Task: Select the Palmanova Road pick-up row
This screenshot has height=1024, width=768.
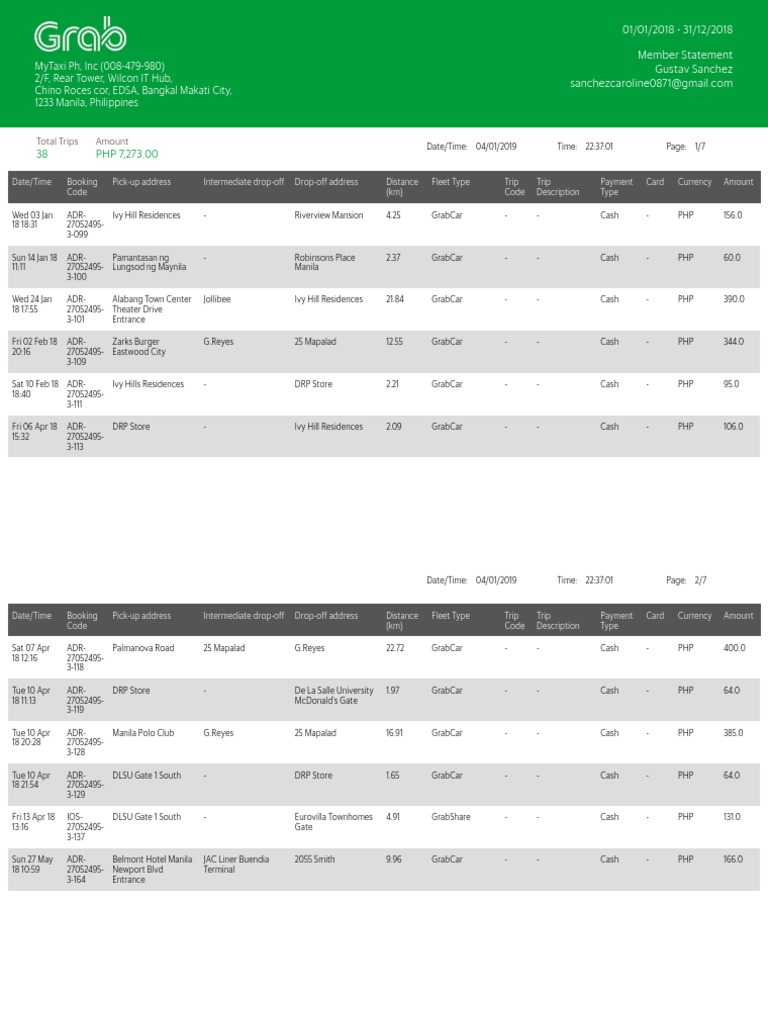Action: click(x=143, y=648)
